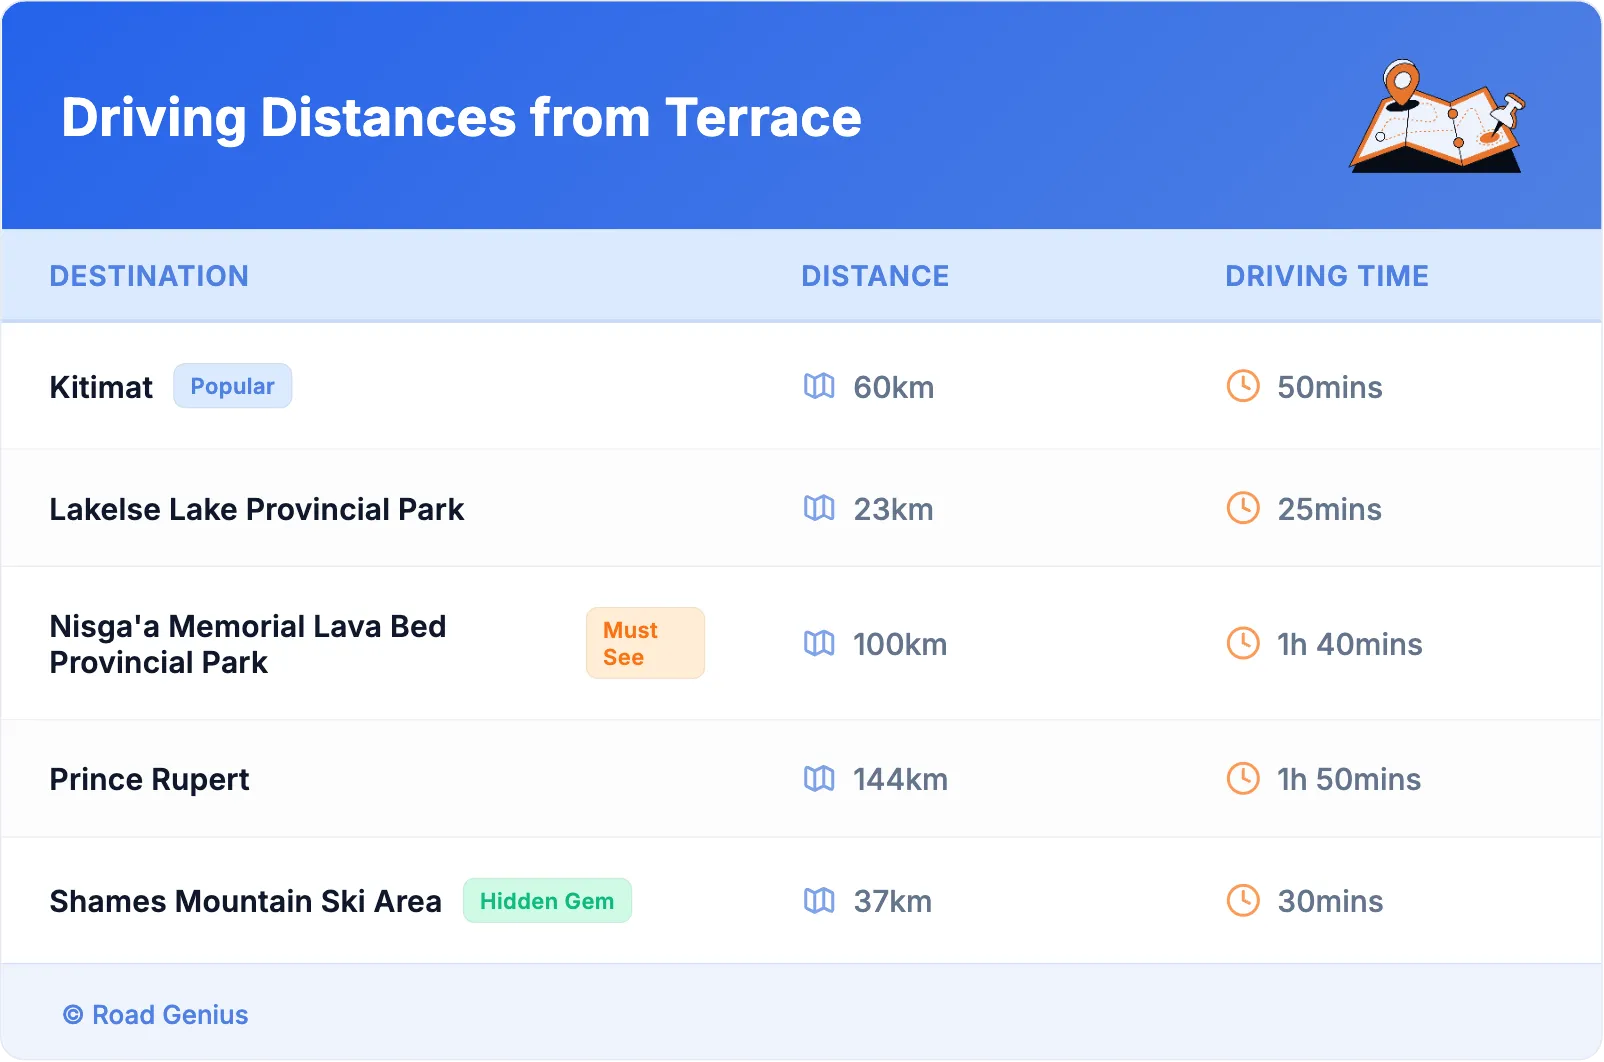Image resolution: width=1604 pixels, height=1062 pixels.
Task: Select Lakelse Lake Provincial Park destination
Action: click(x=257, y=509)
